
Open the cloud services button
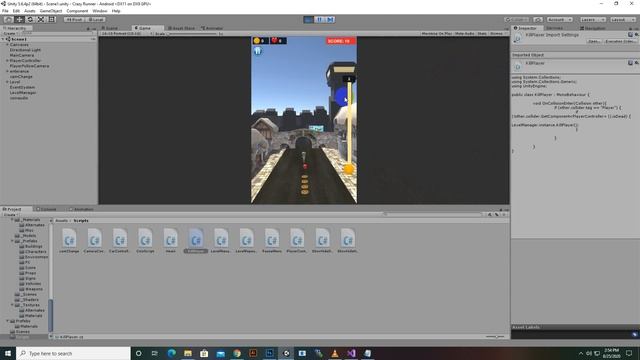click(538, 19)
